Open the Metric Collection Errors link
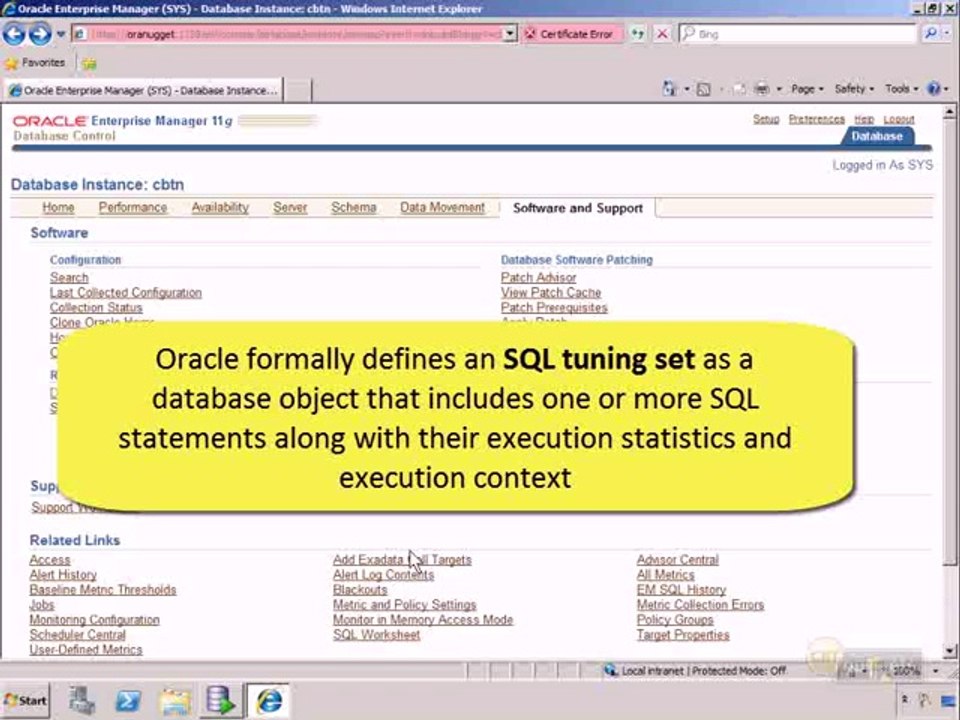The image size is (960, 720). pyautogui.click(x=700, y=605)
